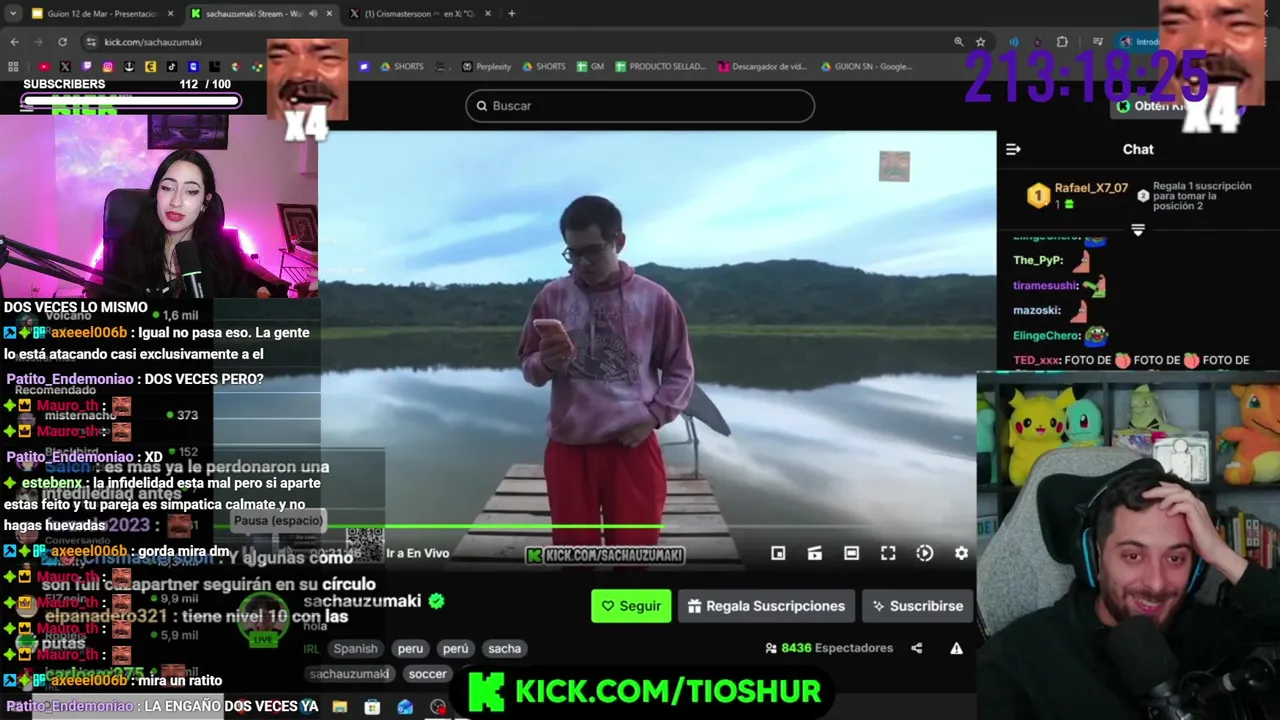Open the clip creation control
The image size is (1280, 720).
pyautogui.click(x=815, y=553)
